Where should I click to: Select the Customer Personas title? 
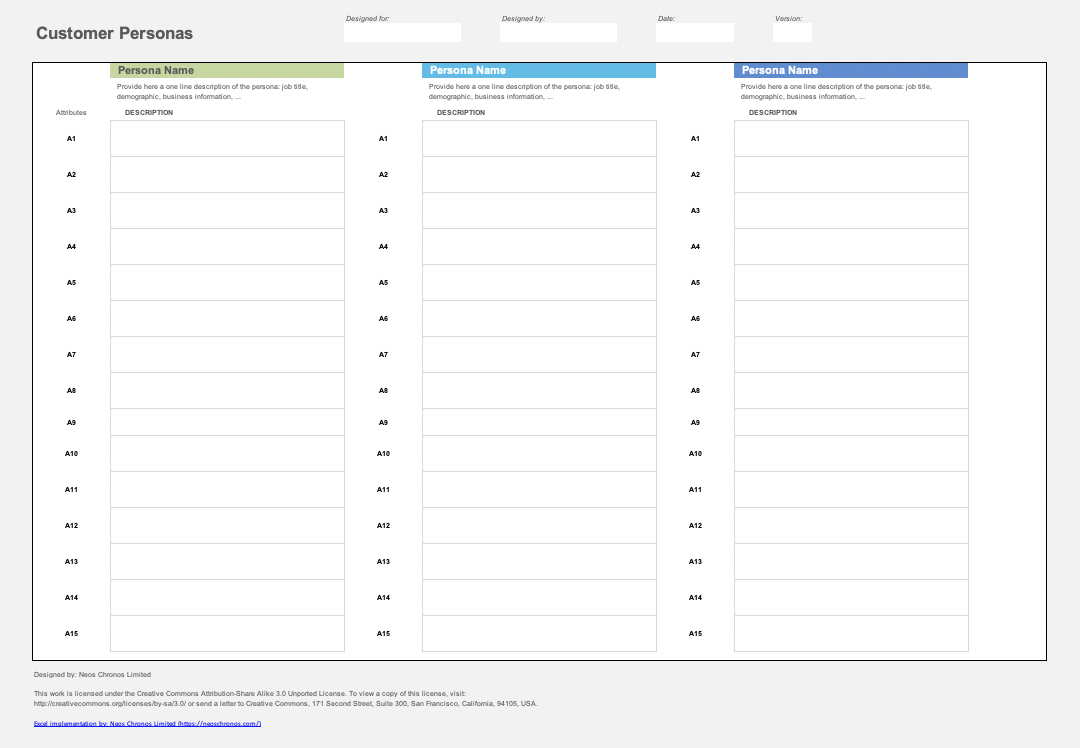coord(114,33)
